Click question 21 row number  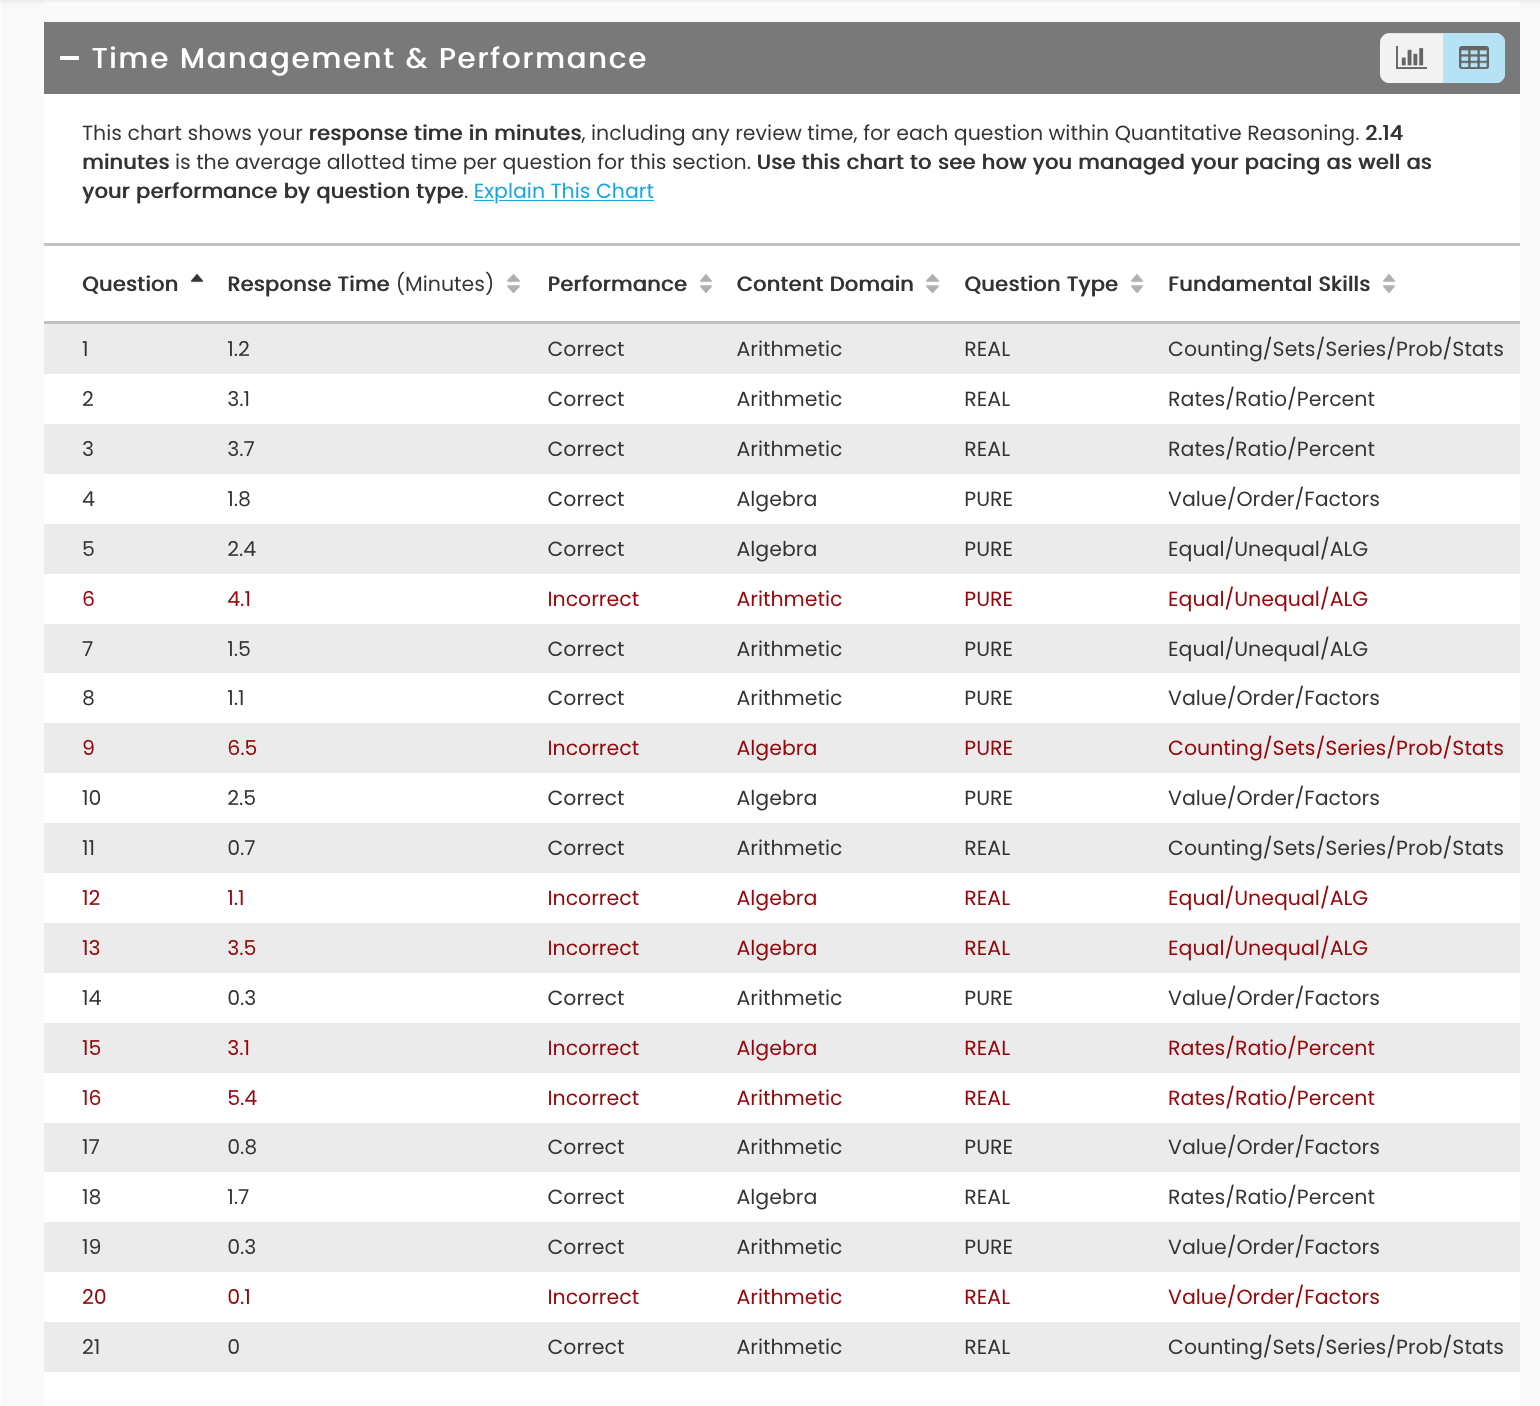point(91,1347)
